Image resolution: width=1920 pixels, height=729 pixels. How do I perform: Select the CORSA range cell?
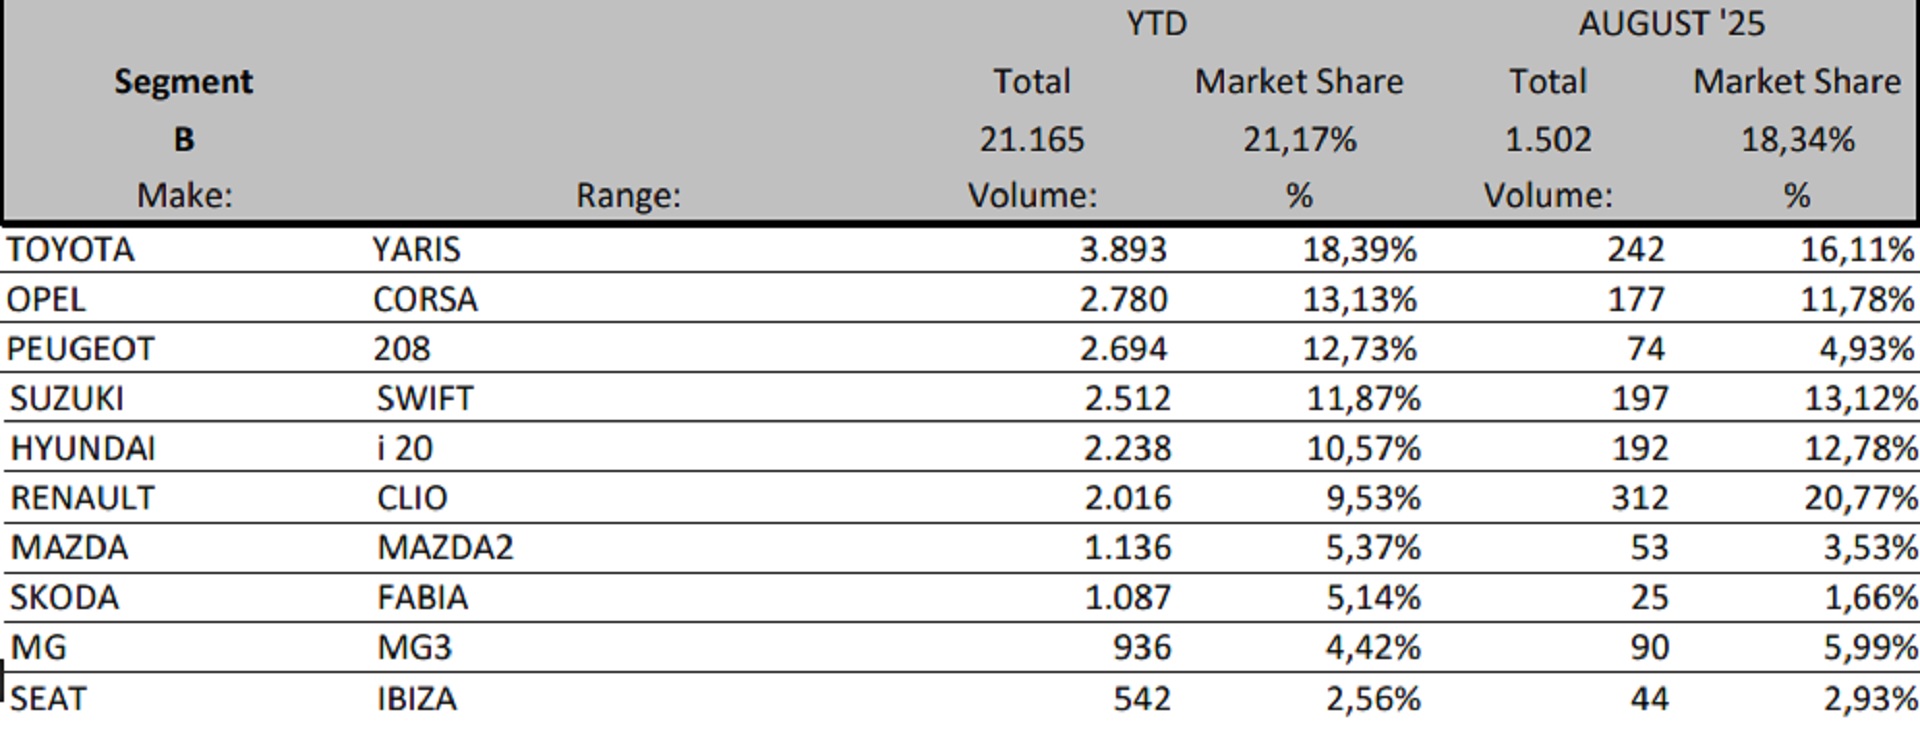coord(425,299)
